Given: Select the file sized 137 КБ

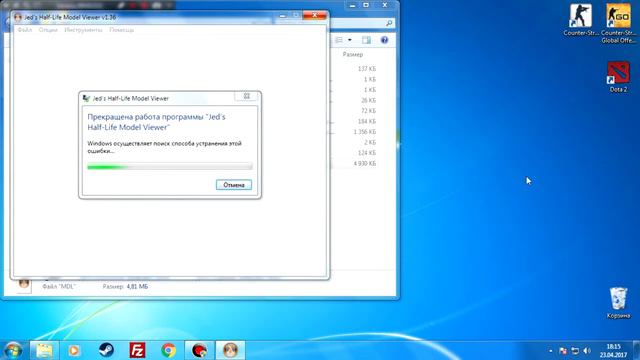Looking at the screenshot, I should [367, 69].
